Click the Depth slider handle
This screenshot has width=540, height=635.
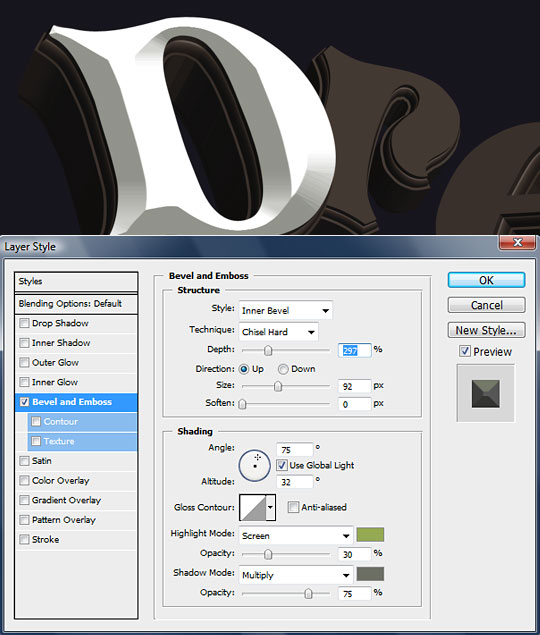coord(268,350)
